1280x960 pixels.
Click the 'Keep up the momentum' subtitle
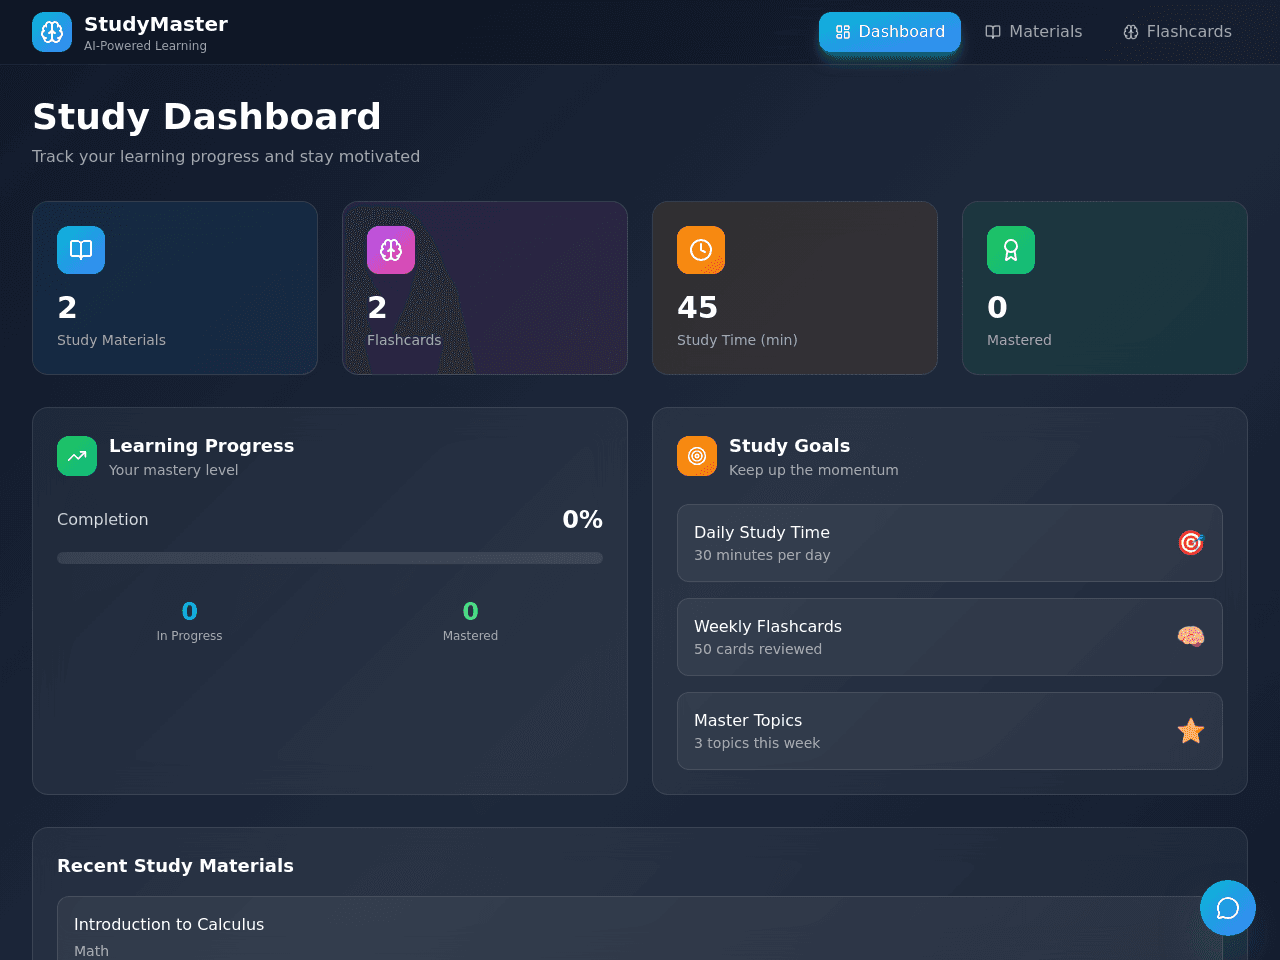pyautogui.click(x=813, y=470)
